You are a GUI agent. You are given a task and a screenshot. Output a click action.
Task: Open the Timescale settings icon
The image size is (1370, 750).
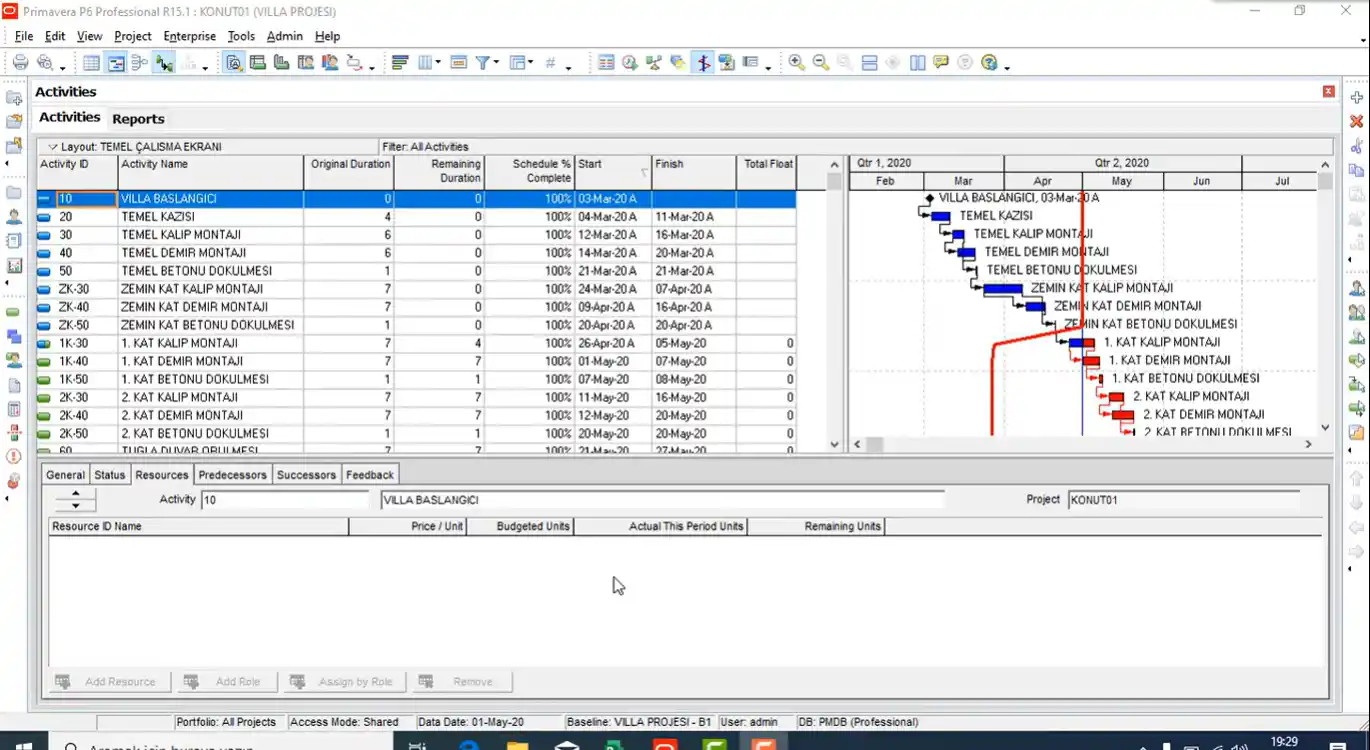click(x=459, y=63)
